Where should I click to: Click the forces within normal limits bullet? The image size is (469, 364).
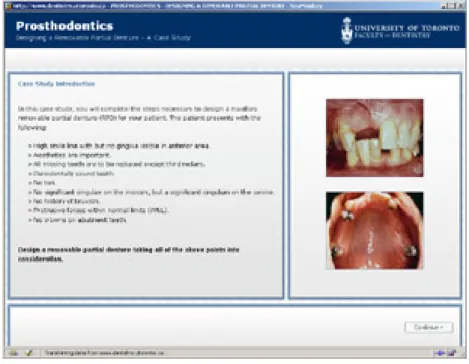point(99,210)
